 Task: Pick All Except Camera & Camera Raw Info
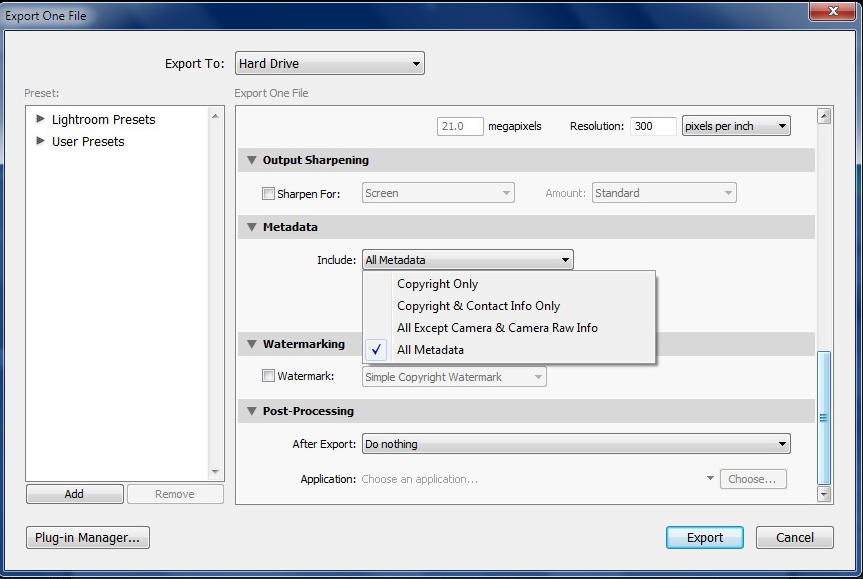[497, 328]
